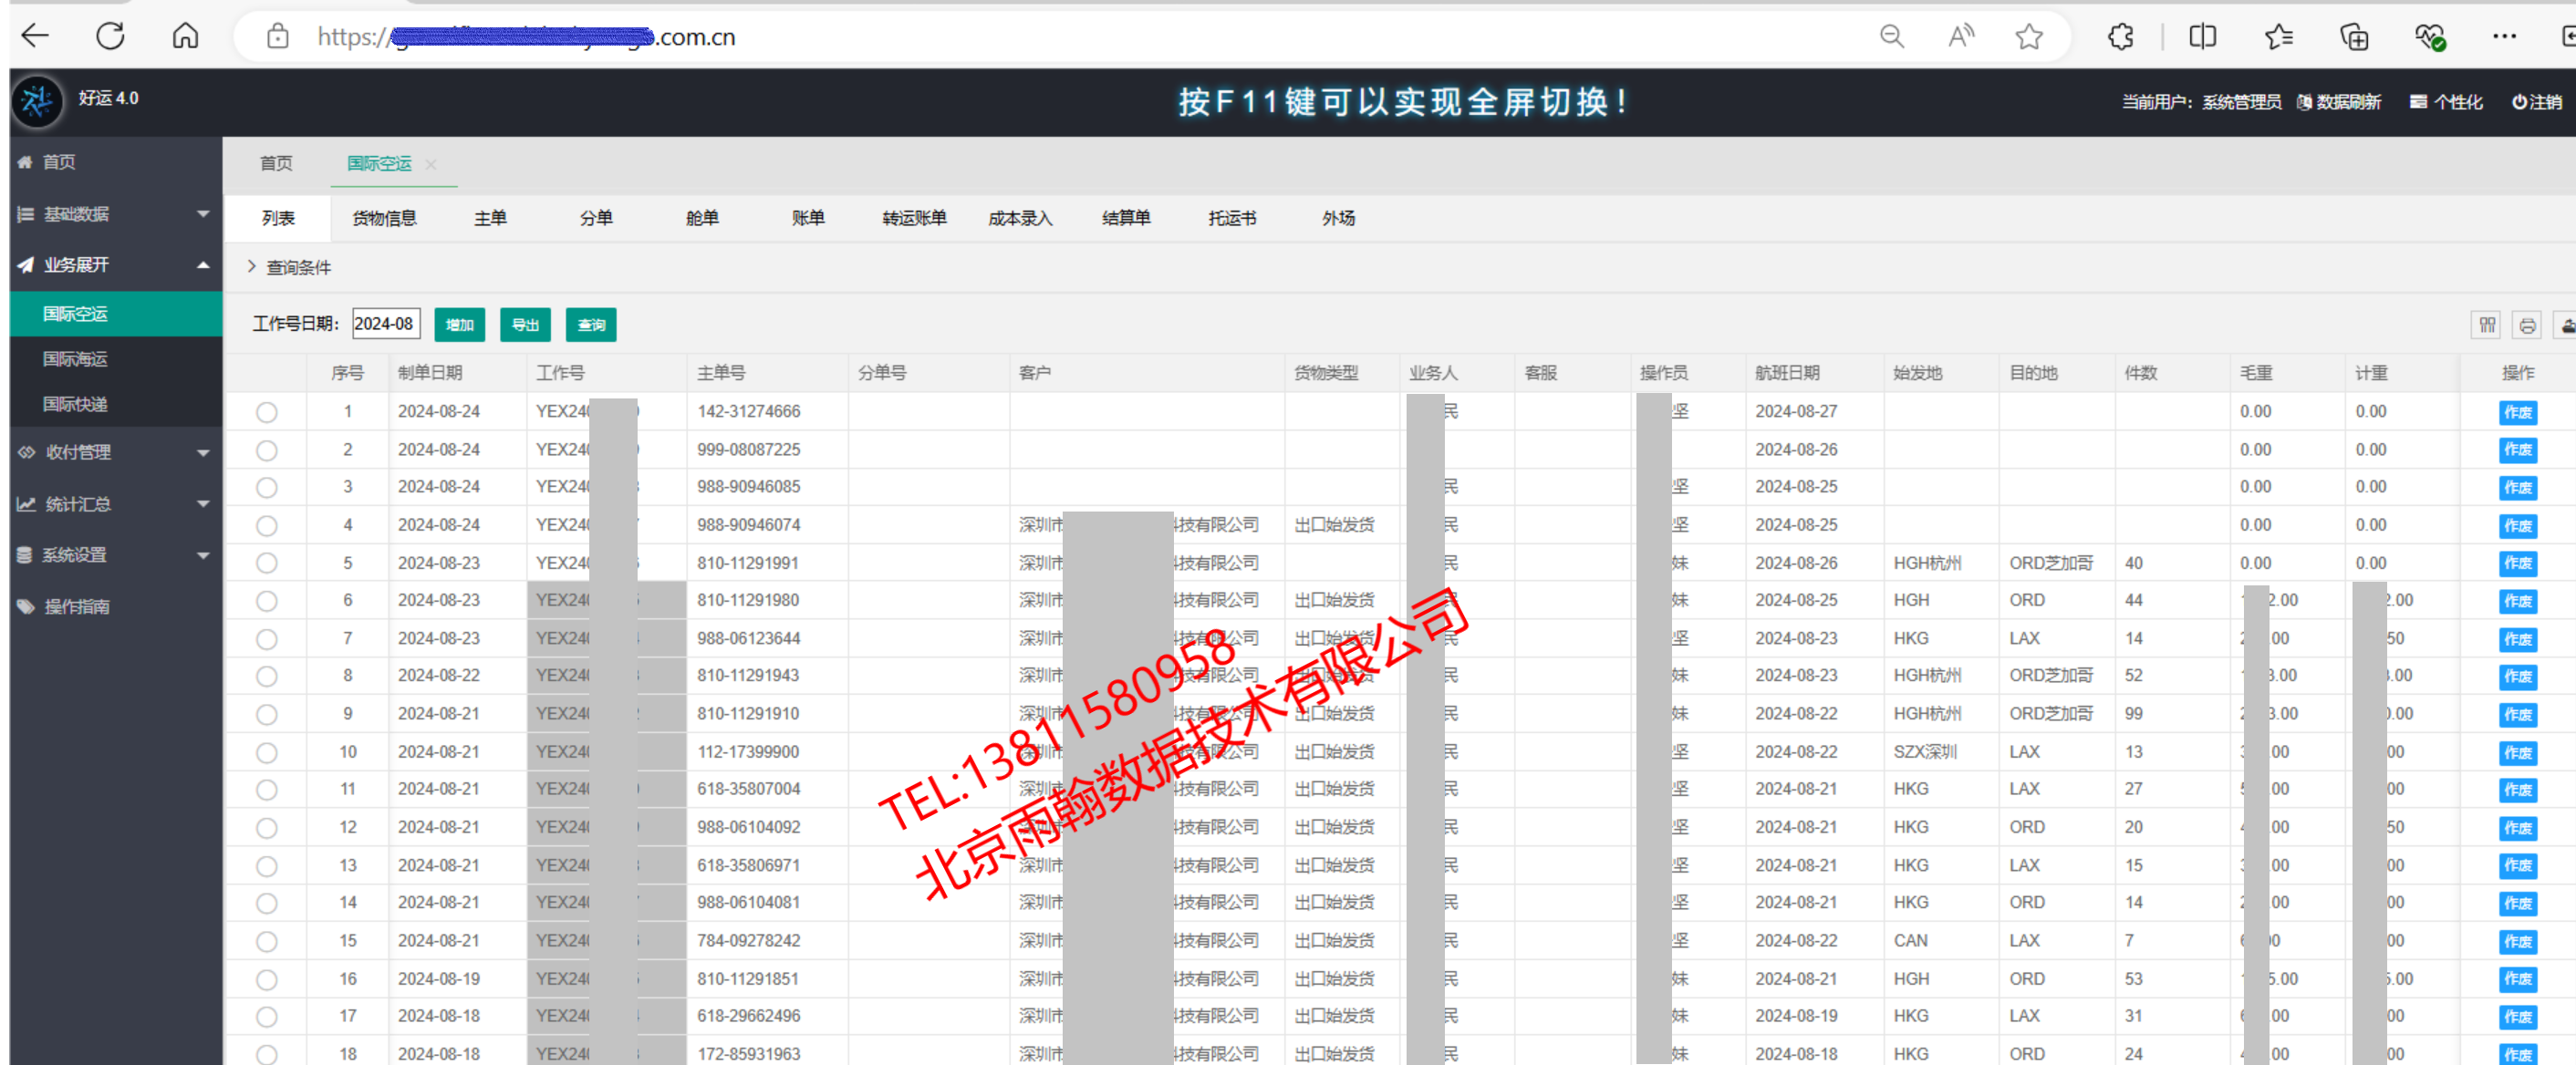View site information lock icon
2576x1065 pixels.
(x=277, y=37)
